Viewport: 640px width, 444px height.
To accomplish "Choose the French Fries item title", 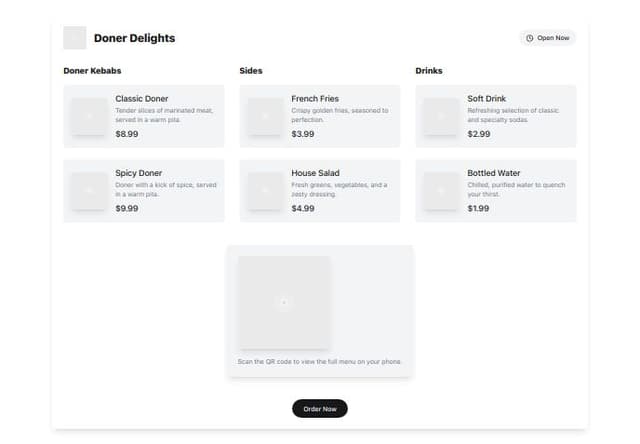I will tap(315, 99).
